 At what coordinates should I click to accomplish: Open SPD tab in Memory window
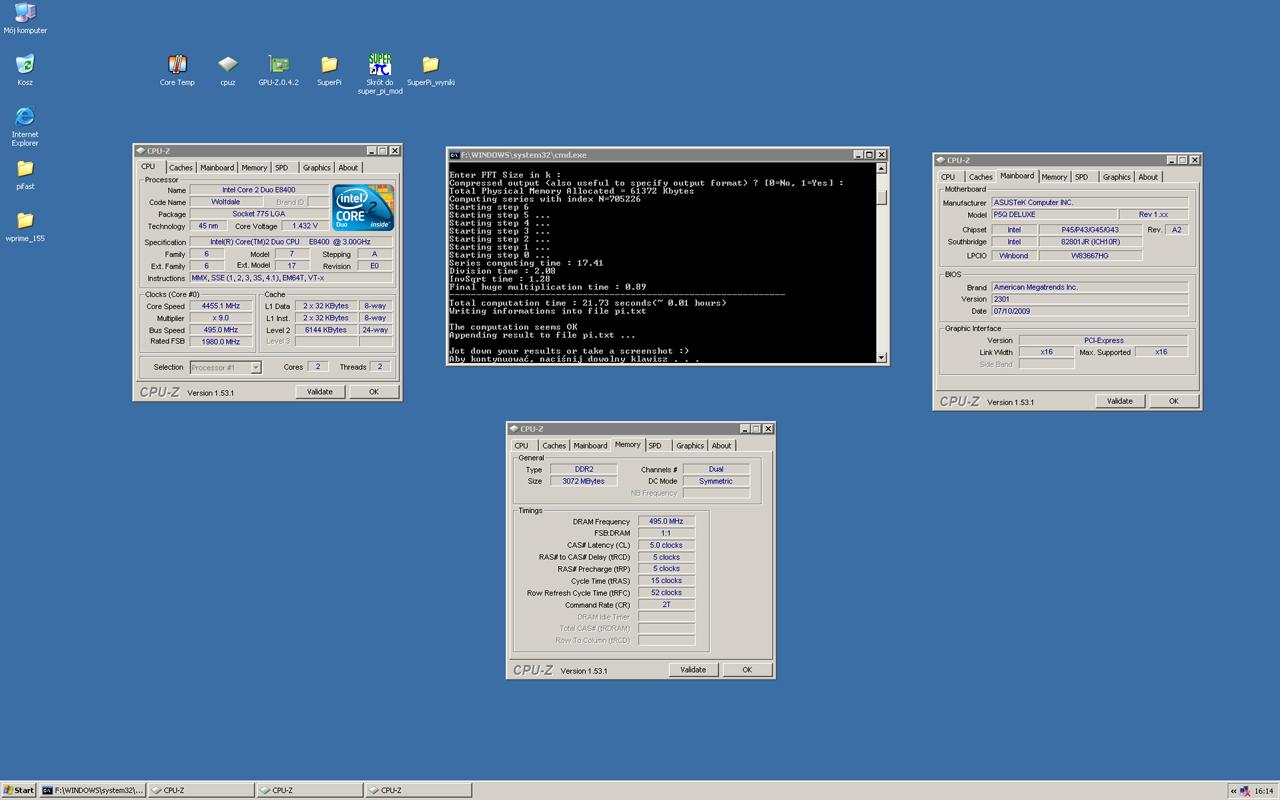tap(655, 446)
